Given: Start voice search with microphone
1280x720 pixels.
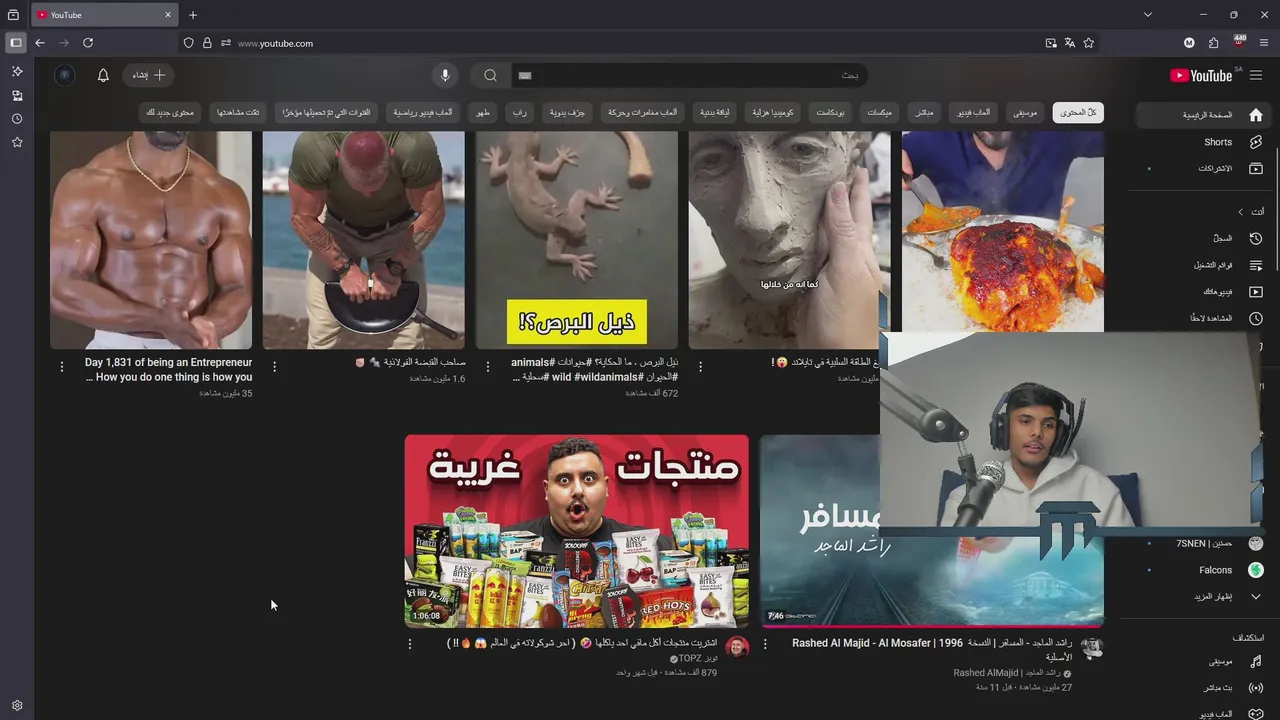Looking at the screenshot, I should pos(445,75).
